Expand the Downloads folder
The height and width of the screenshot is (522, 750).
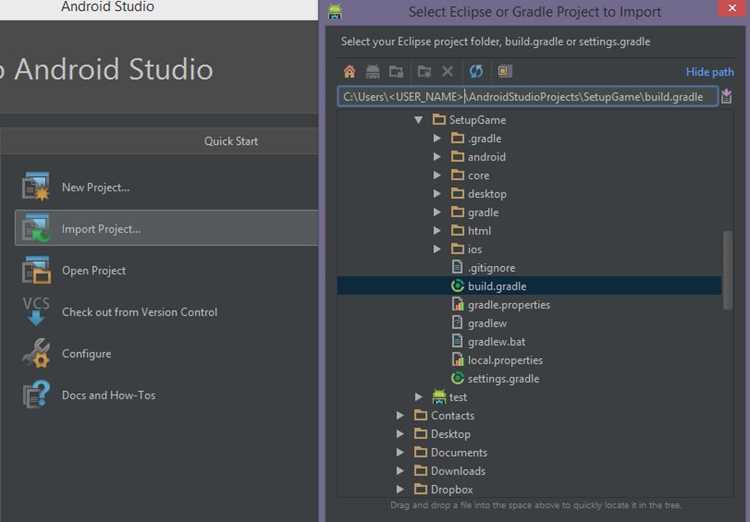[400, 471]
